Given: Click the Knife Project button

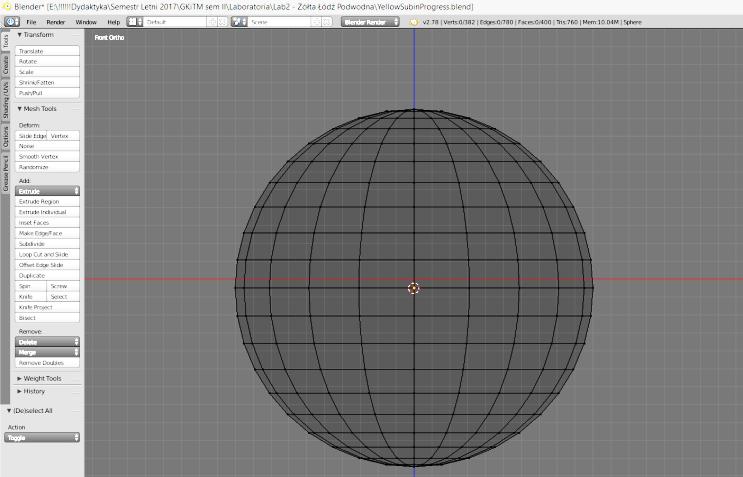Looking at the screenshot, I should pyautogui.click(x=47, y=307).
